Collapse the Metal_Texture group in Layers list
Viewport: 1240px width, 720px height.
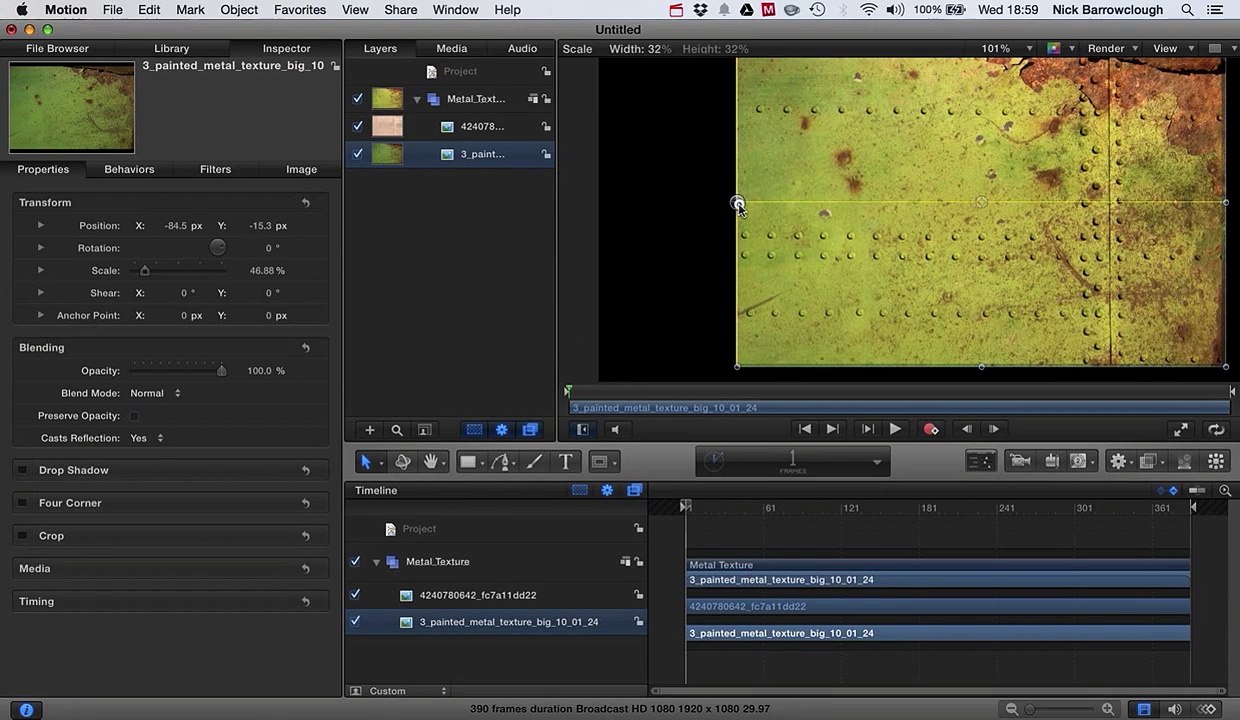(417, 99)
